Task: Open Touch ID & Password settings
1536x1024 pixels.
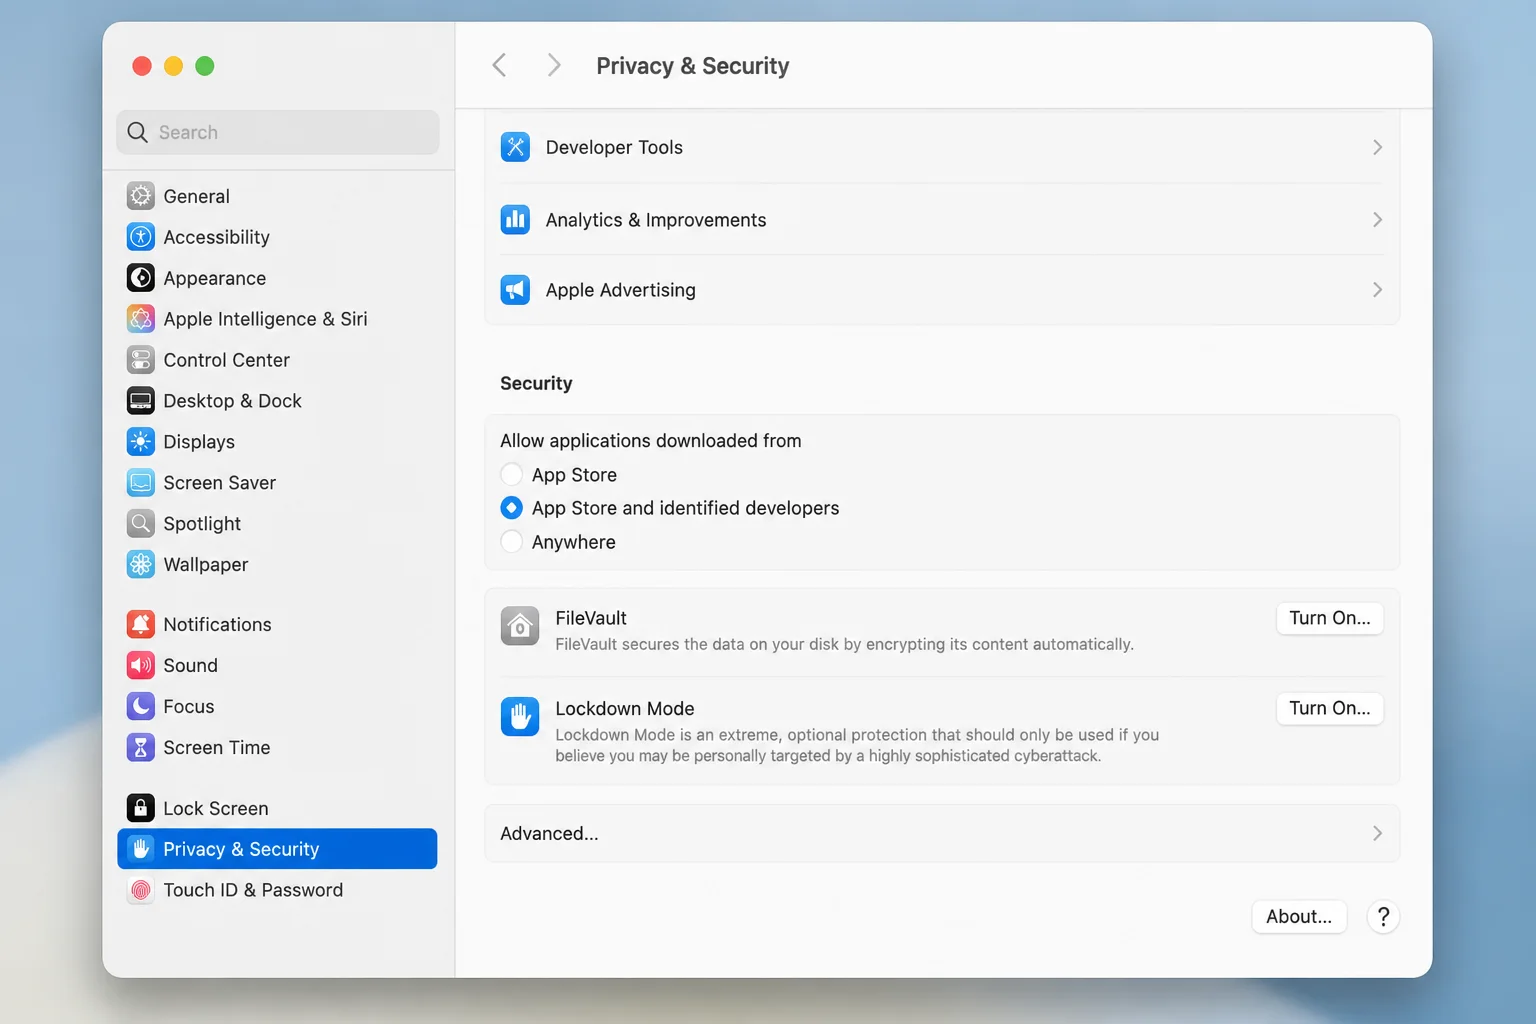Action: pos(277,890)
